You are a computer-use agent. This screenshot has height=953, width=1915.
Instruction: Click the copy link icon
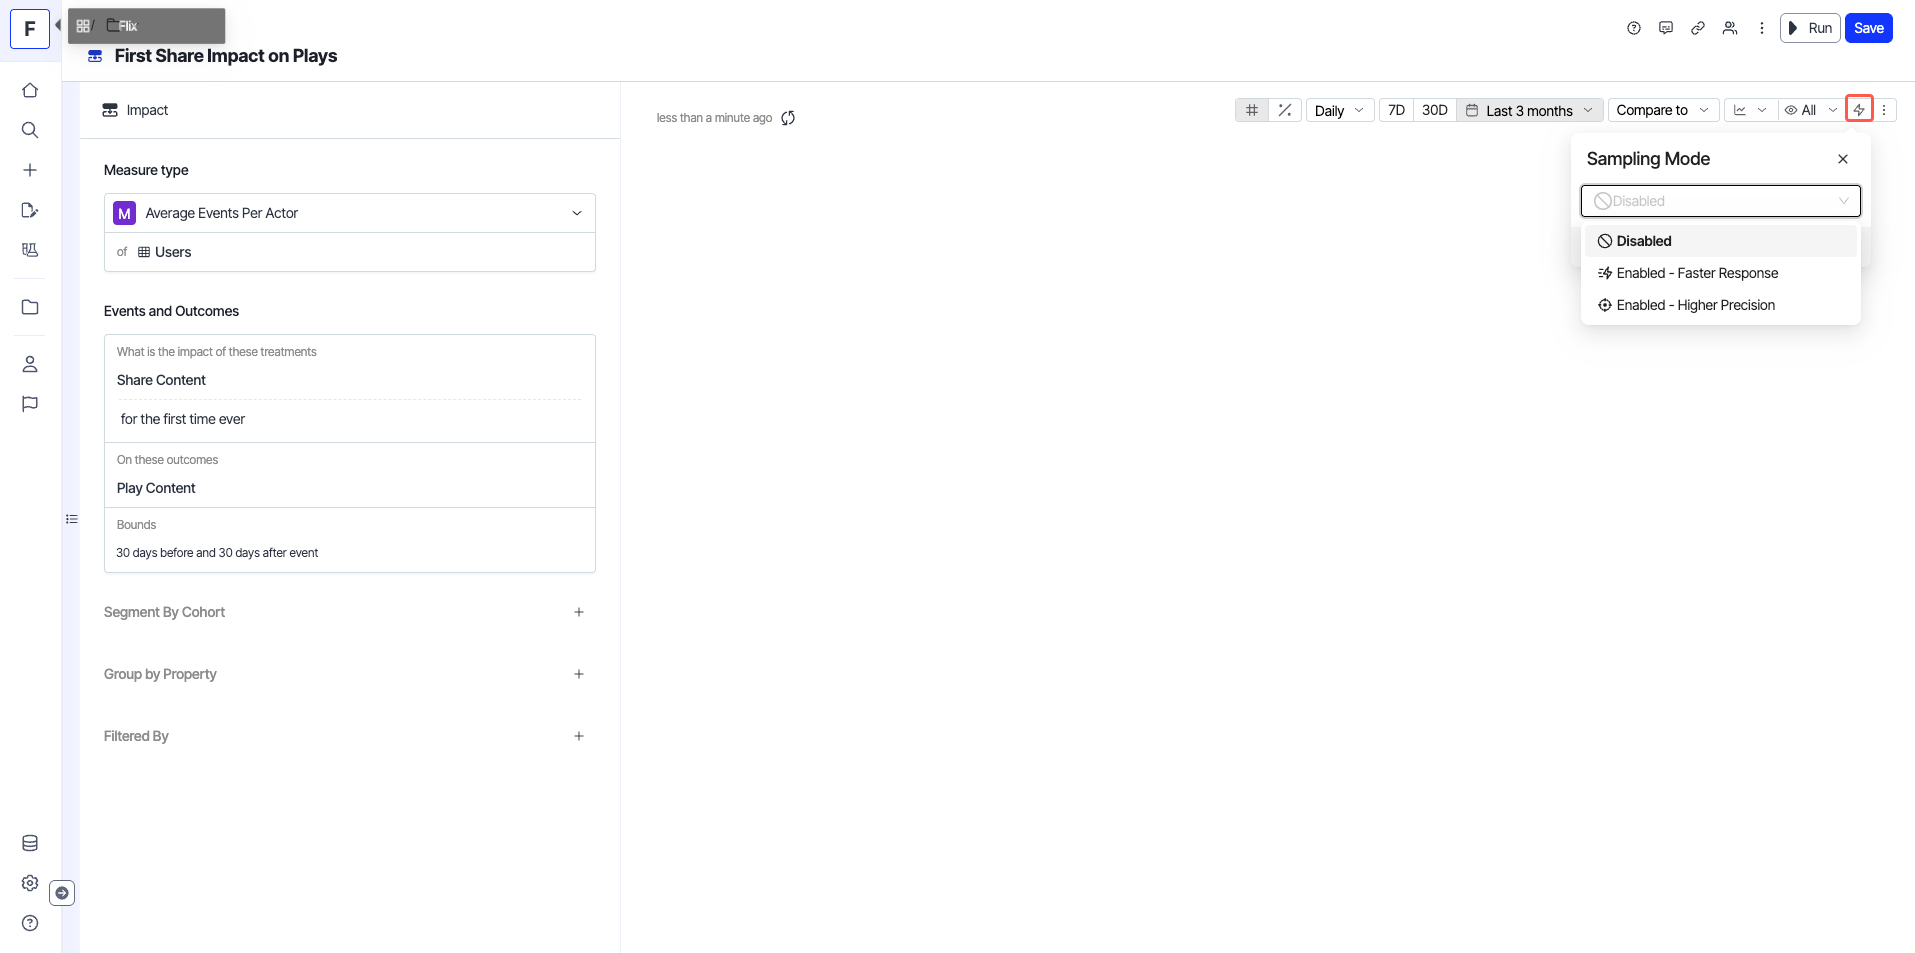[x=1698, y=28]
